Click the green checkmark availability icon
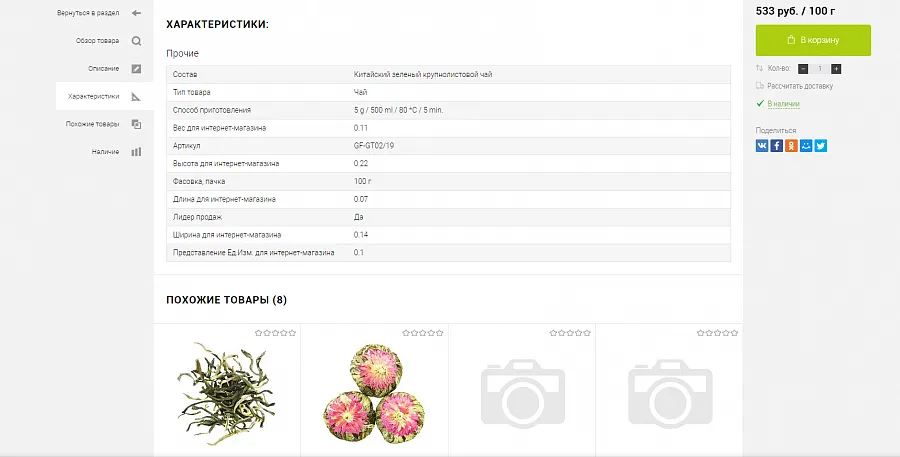 click(761, 103)
